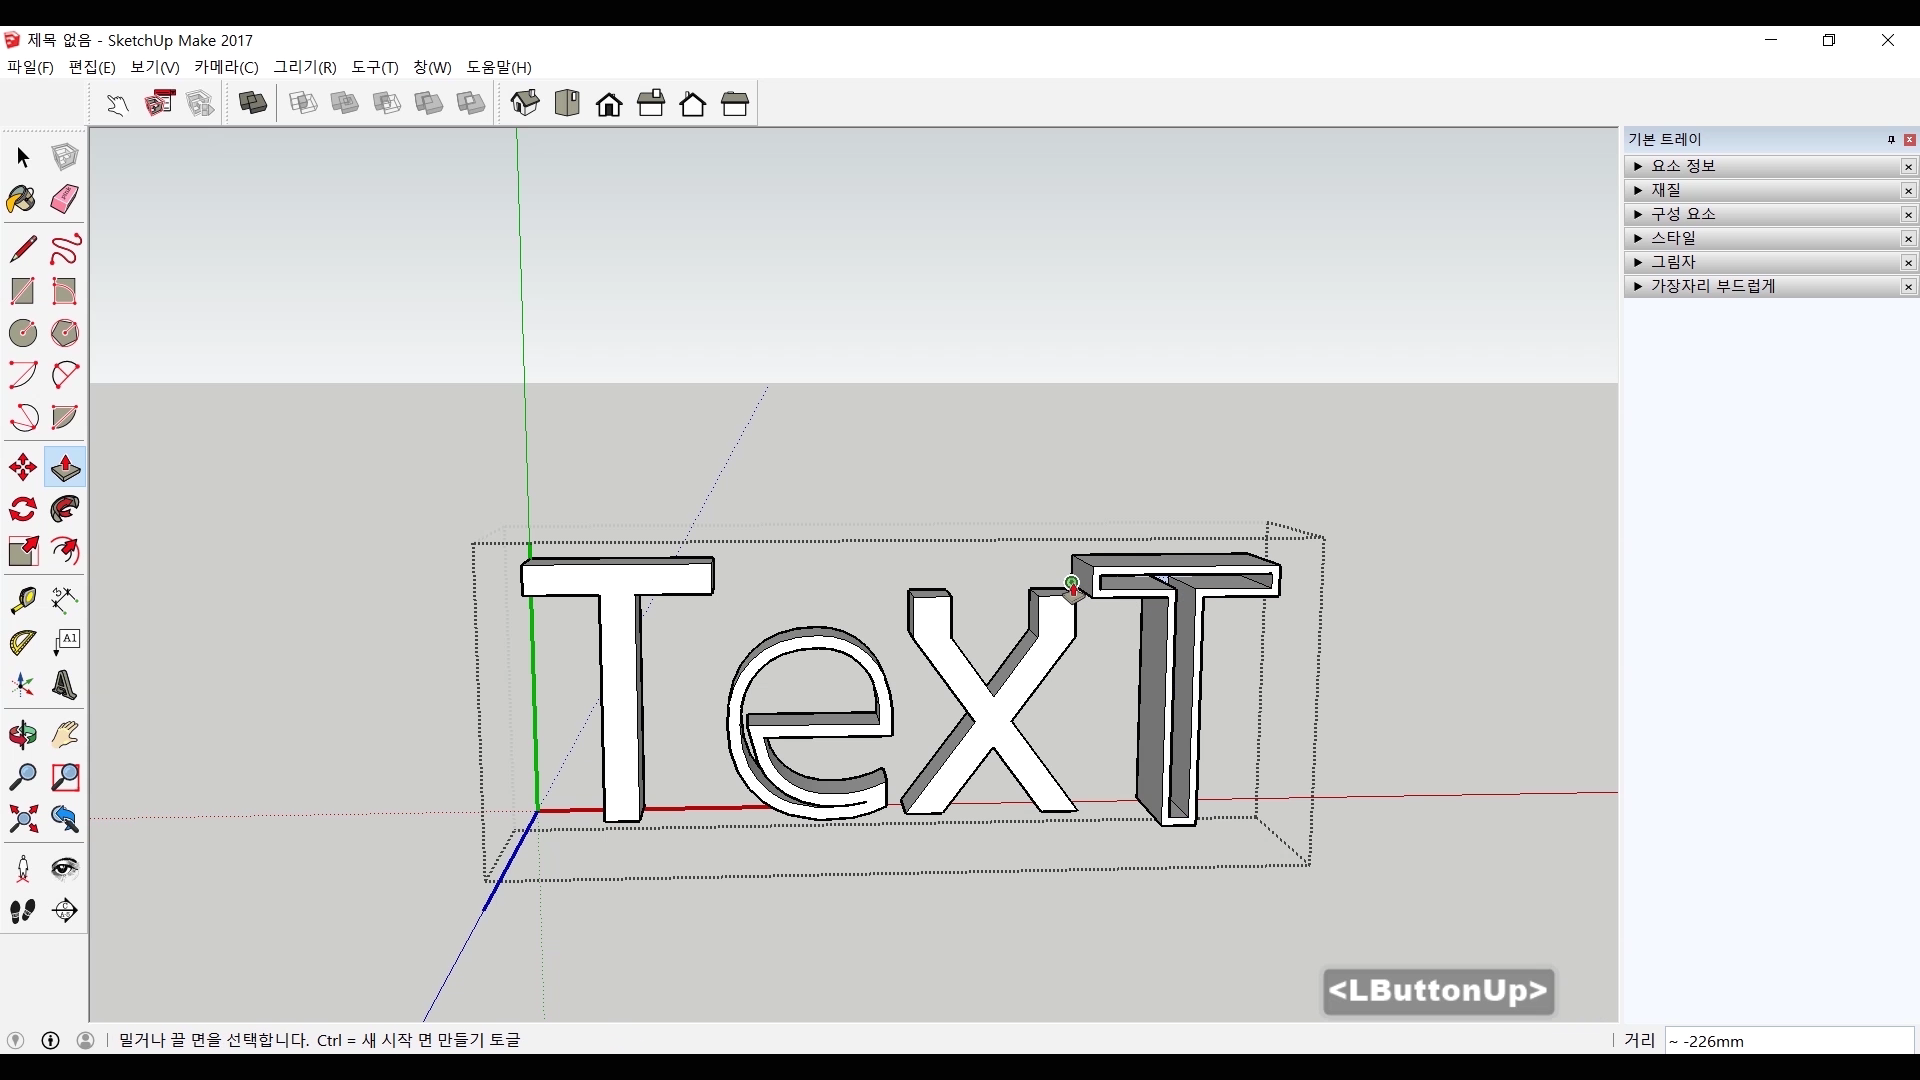Open the 그리기(R) menu
This screenshot has height=1080, width=1920.
(305, 67)
